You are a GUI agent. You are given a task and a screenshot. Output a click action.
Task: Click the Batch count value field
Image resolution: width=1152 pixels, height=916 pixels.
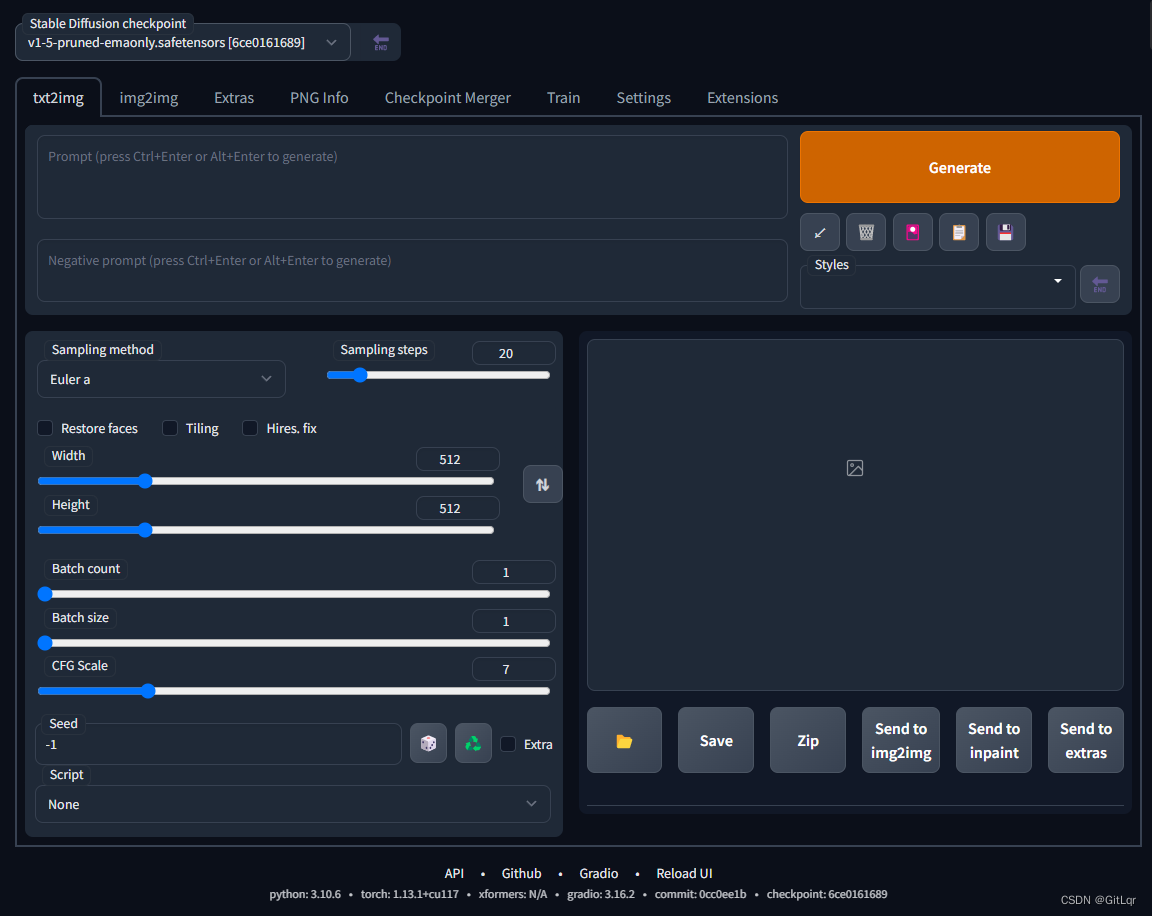point(513,572)
